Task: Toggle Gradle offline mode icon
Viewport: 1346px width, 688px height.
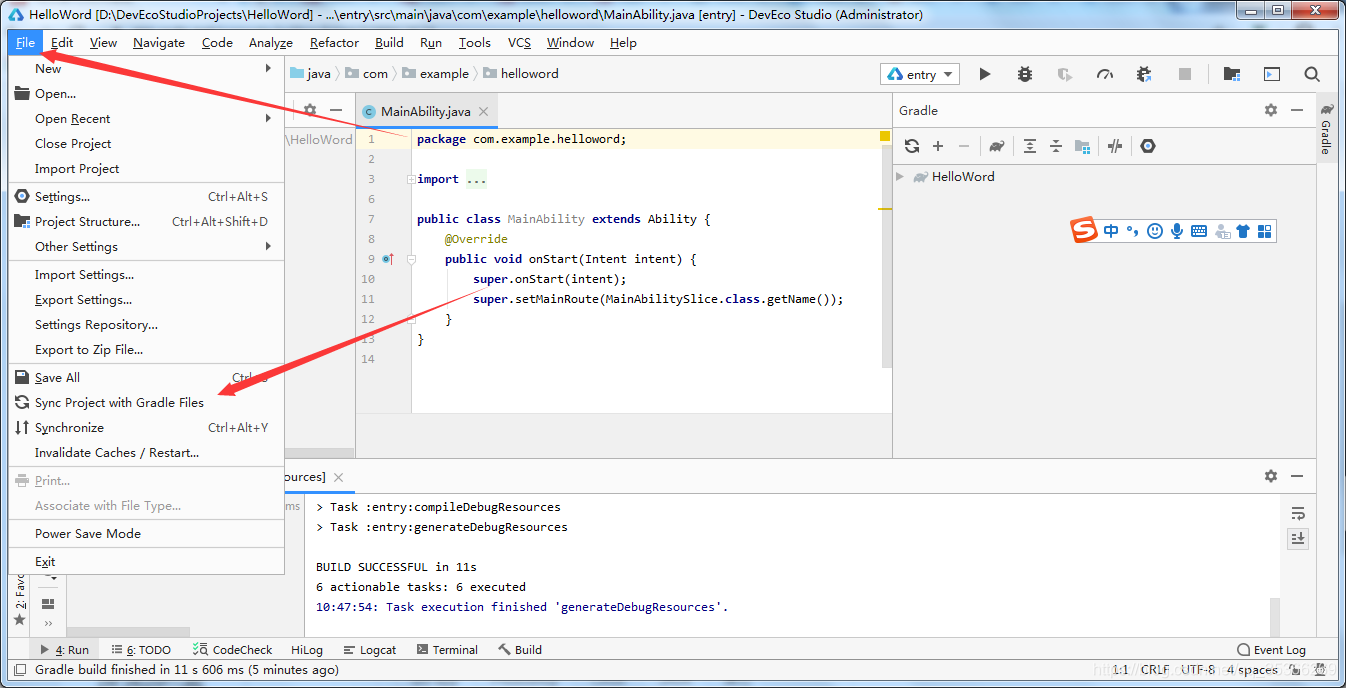Action: click(x=1115, y=146)
